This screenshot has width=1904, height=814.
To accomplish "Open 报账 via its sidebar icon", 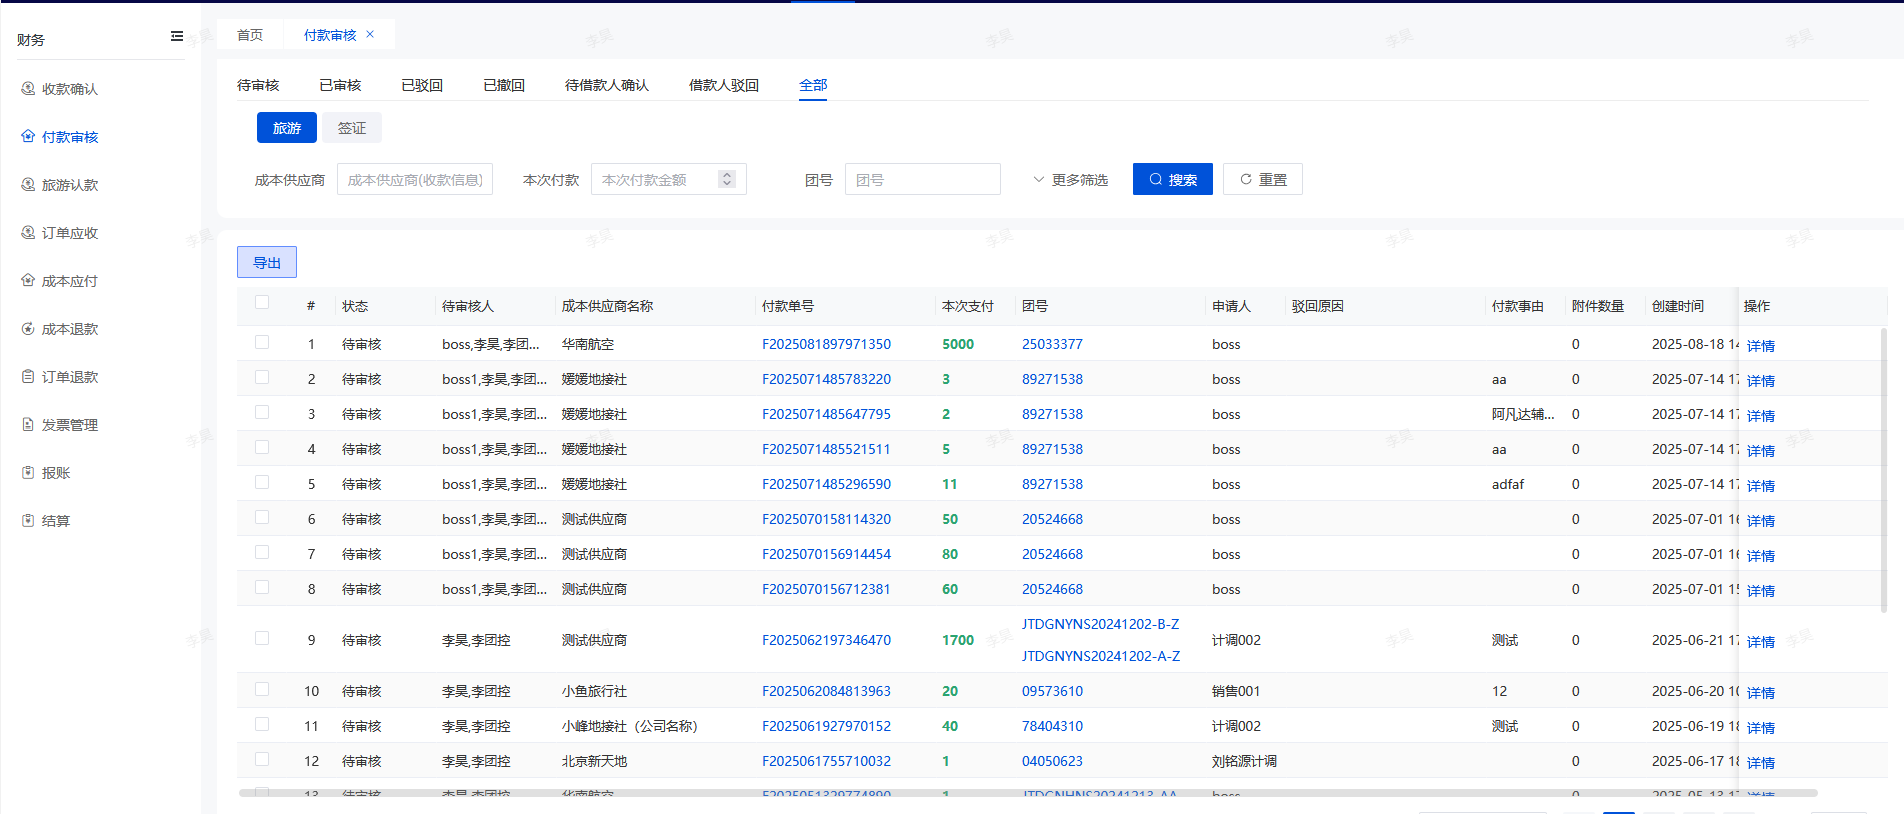I will point(28,473).
